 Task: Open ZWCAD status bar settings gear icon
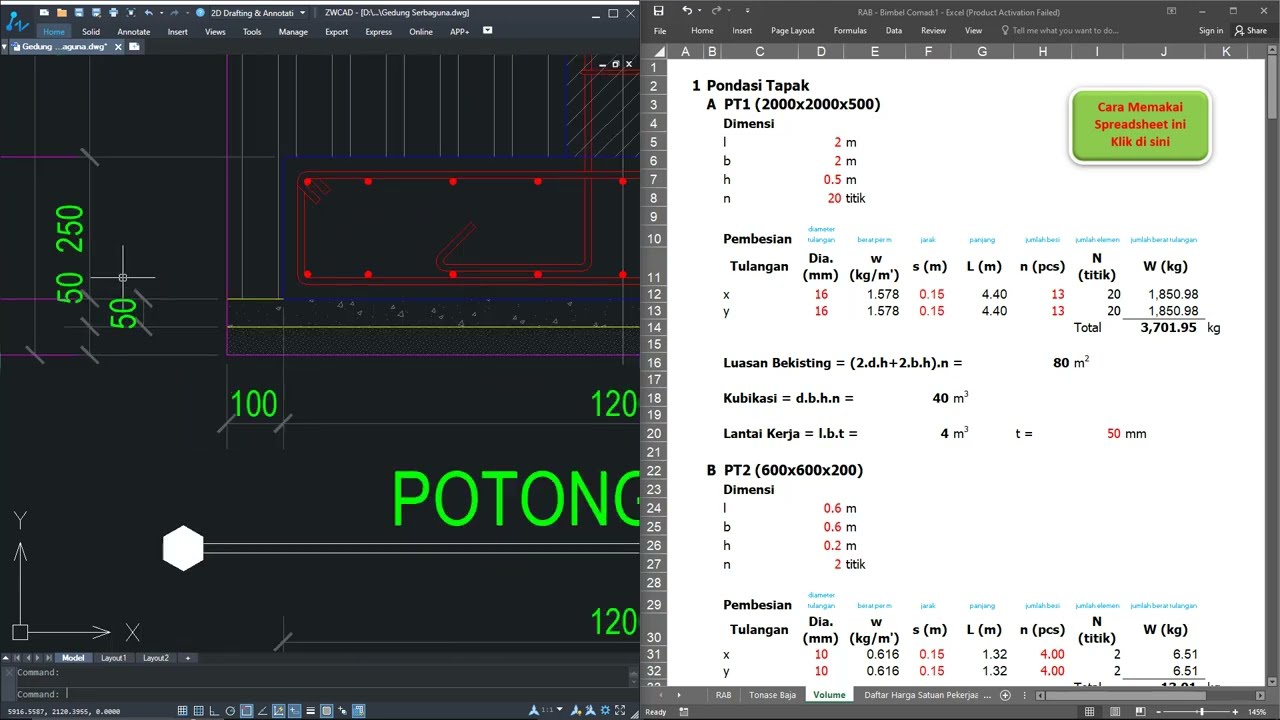(x=605, y=711)
